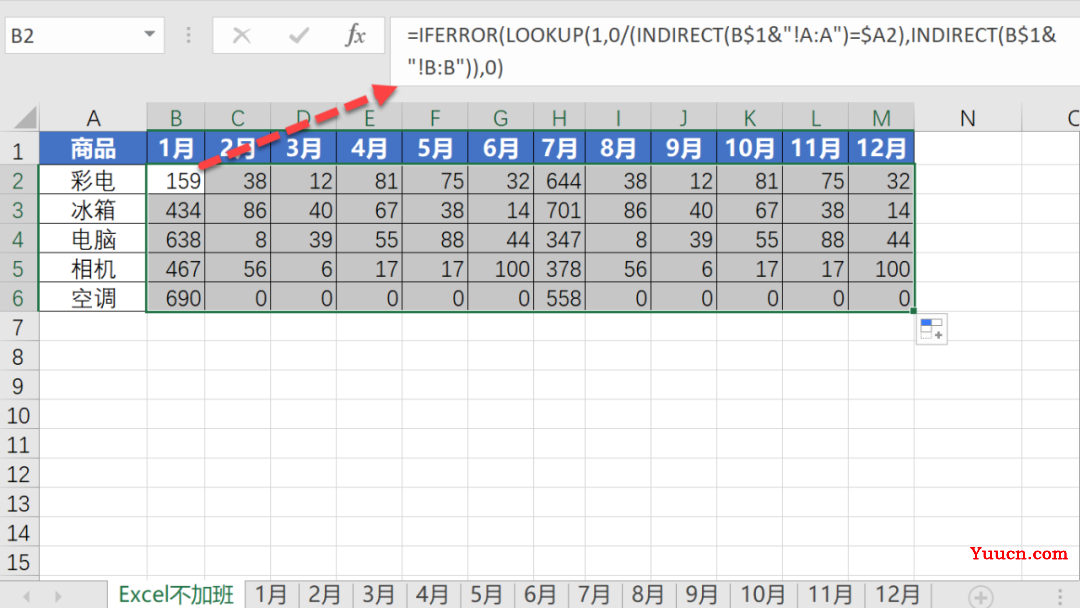This screenshot has width=1080, height=608.
Task: Open the 1月 sheet tab
Action: click(x=271, y=594)
